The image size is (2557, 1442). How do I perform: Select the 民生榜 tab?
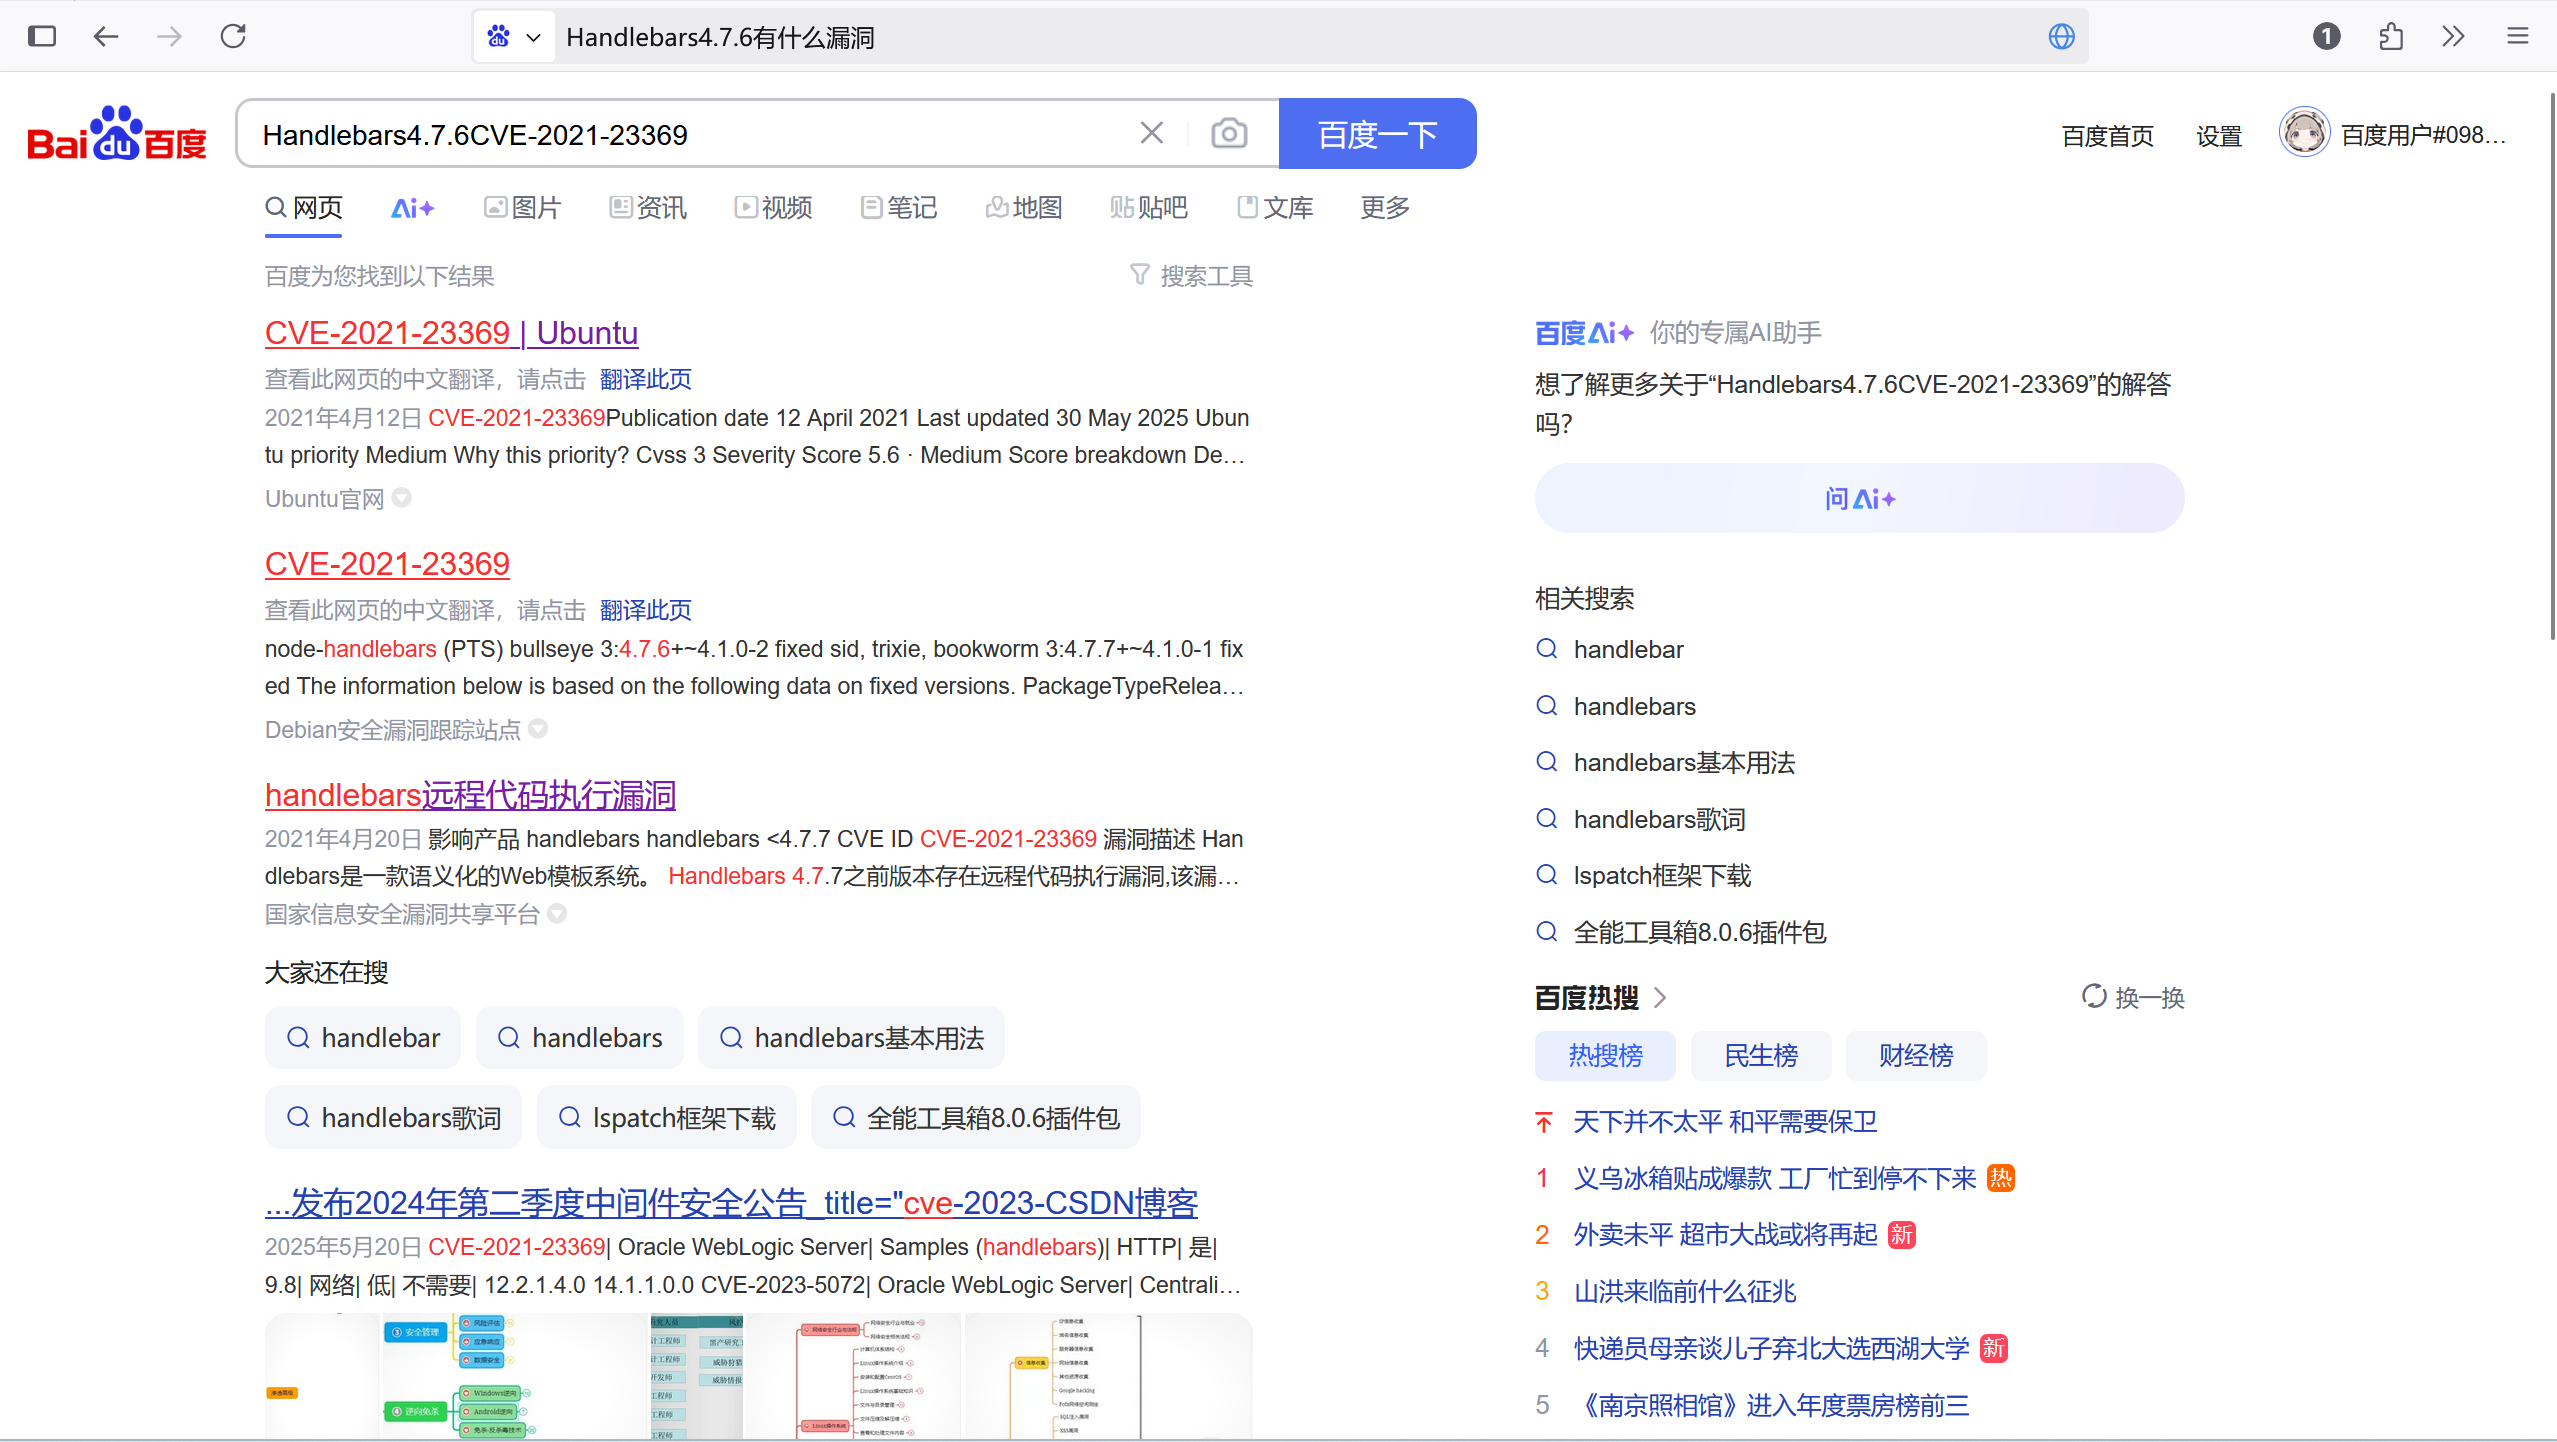1760,1055
